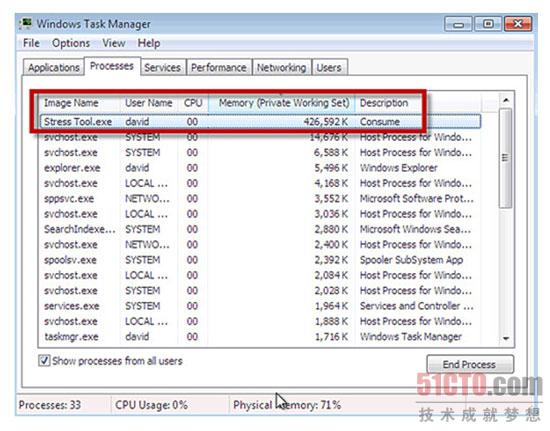Viewport: 550px width, 431px height.
Task: Click Processes: 33 in status bar
Action: (x=50, y=405)
